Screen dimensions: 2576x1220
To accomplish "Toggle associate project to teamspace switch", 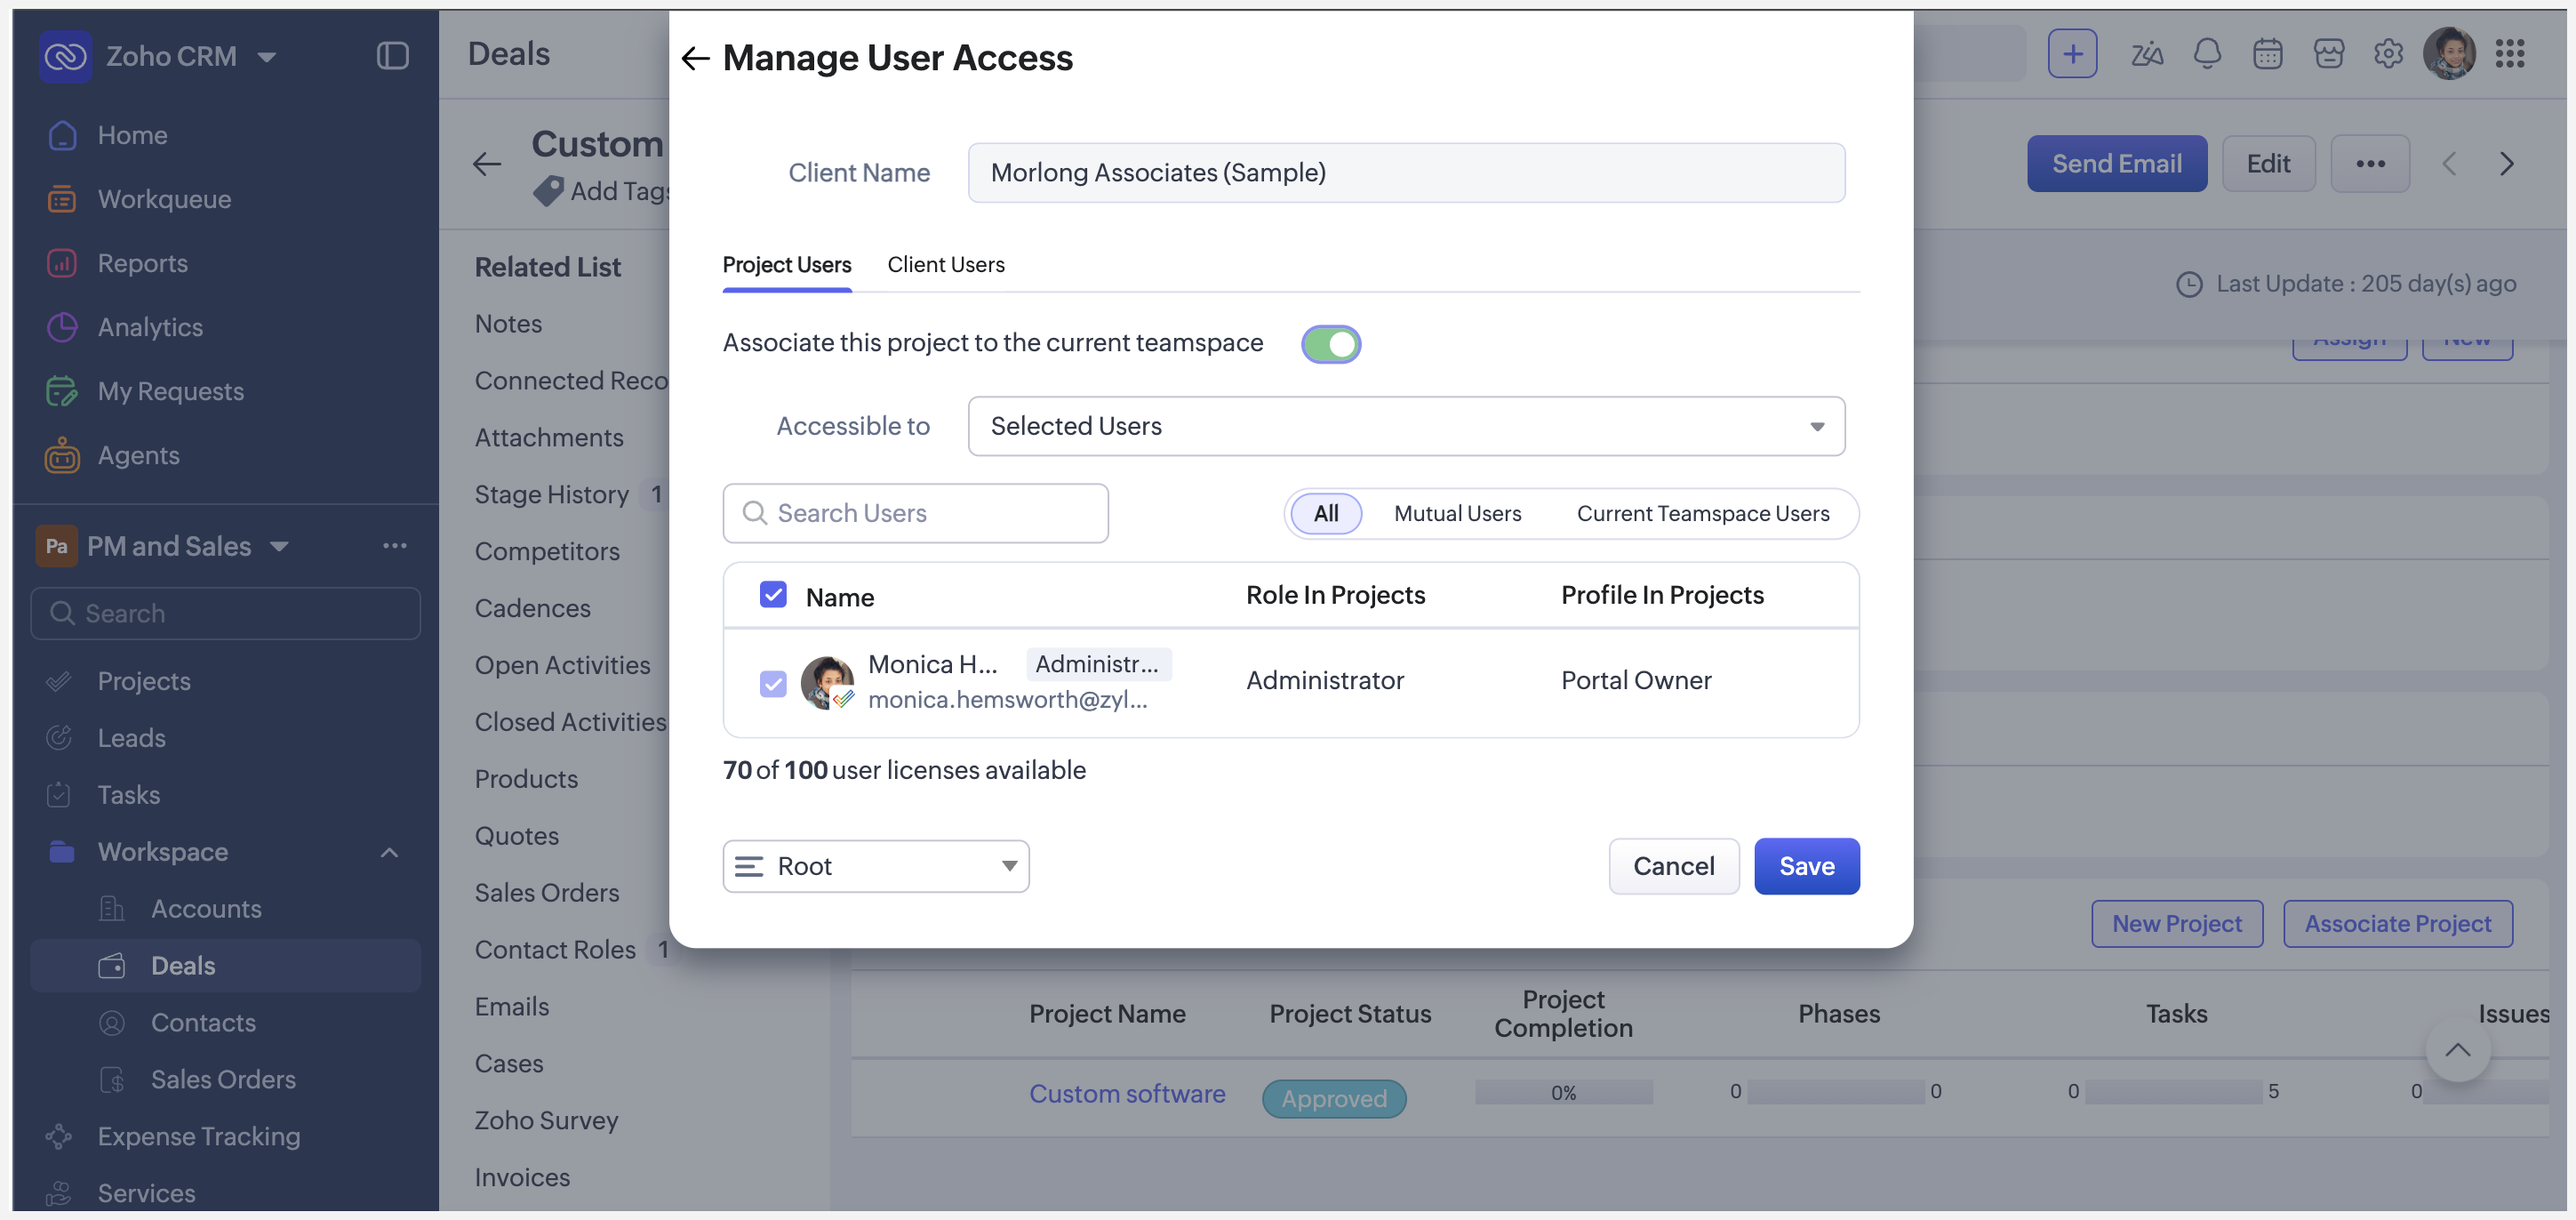I will [x=1330, y=344].
